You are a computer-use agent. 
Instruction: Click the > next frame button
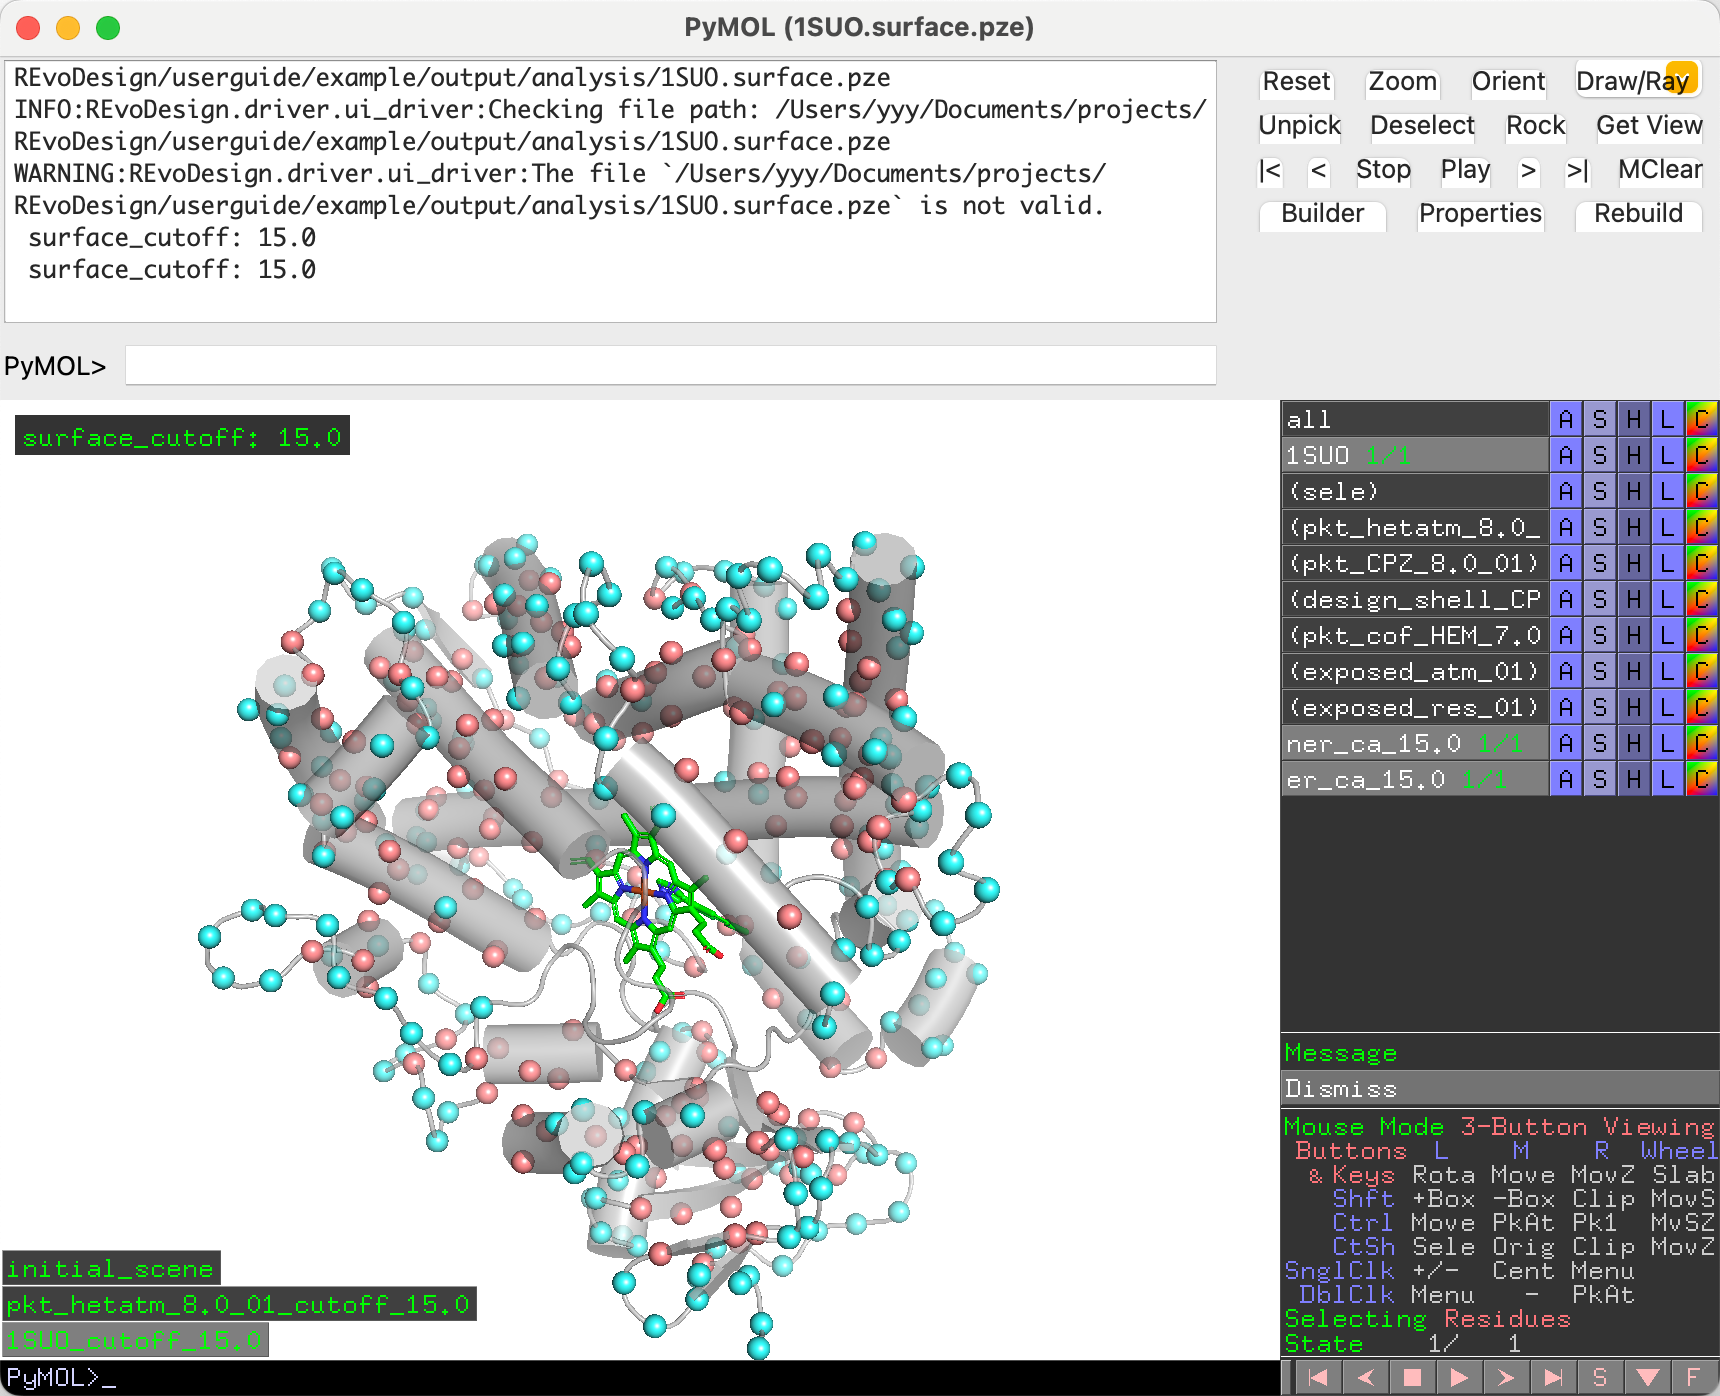pyautogui.click(x=1528, y=170)
